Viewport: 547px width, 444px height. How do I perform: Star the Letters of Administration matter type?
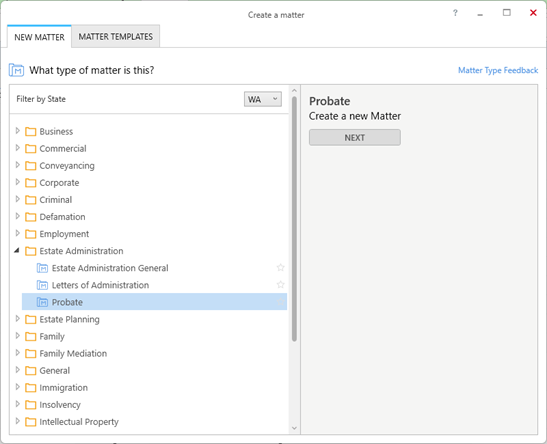(x=280, y=285)
